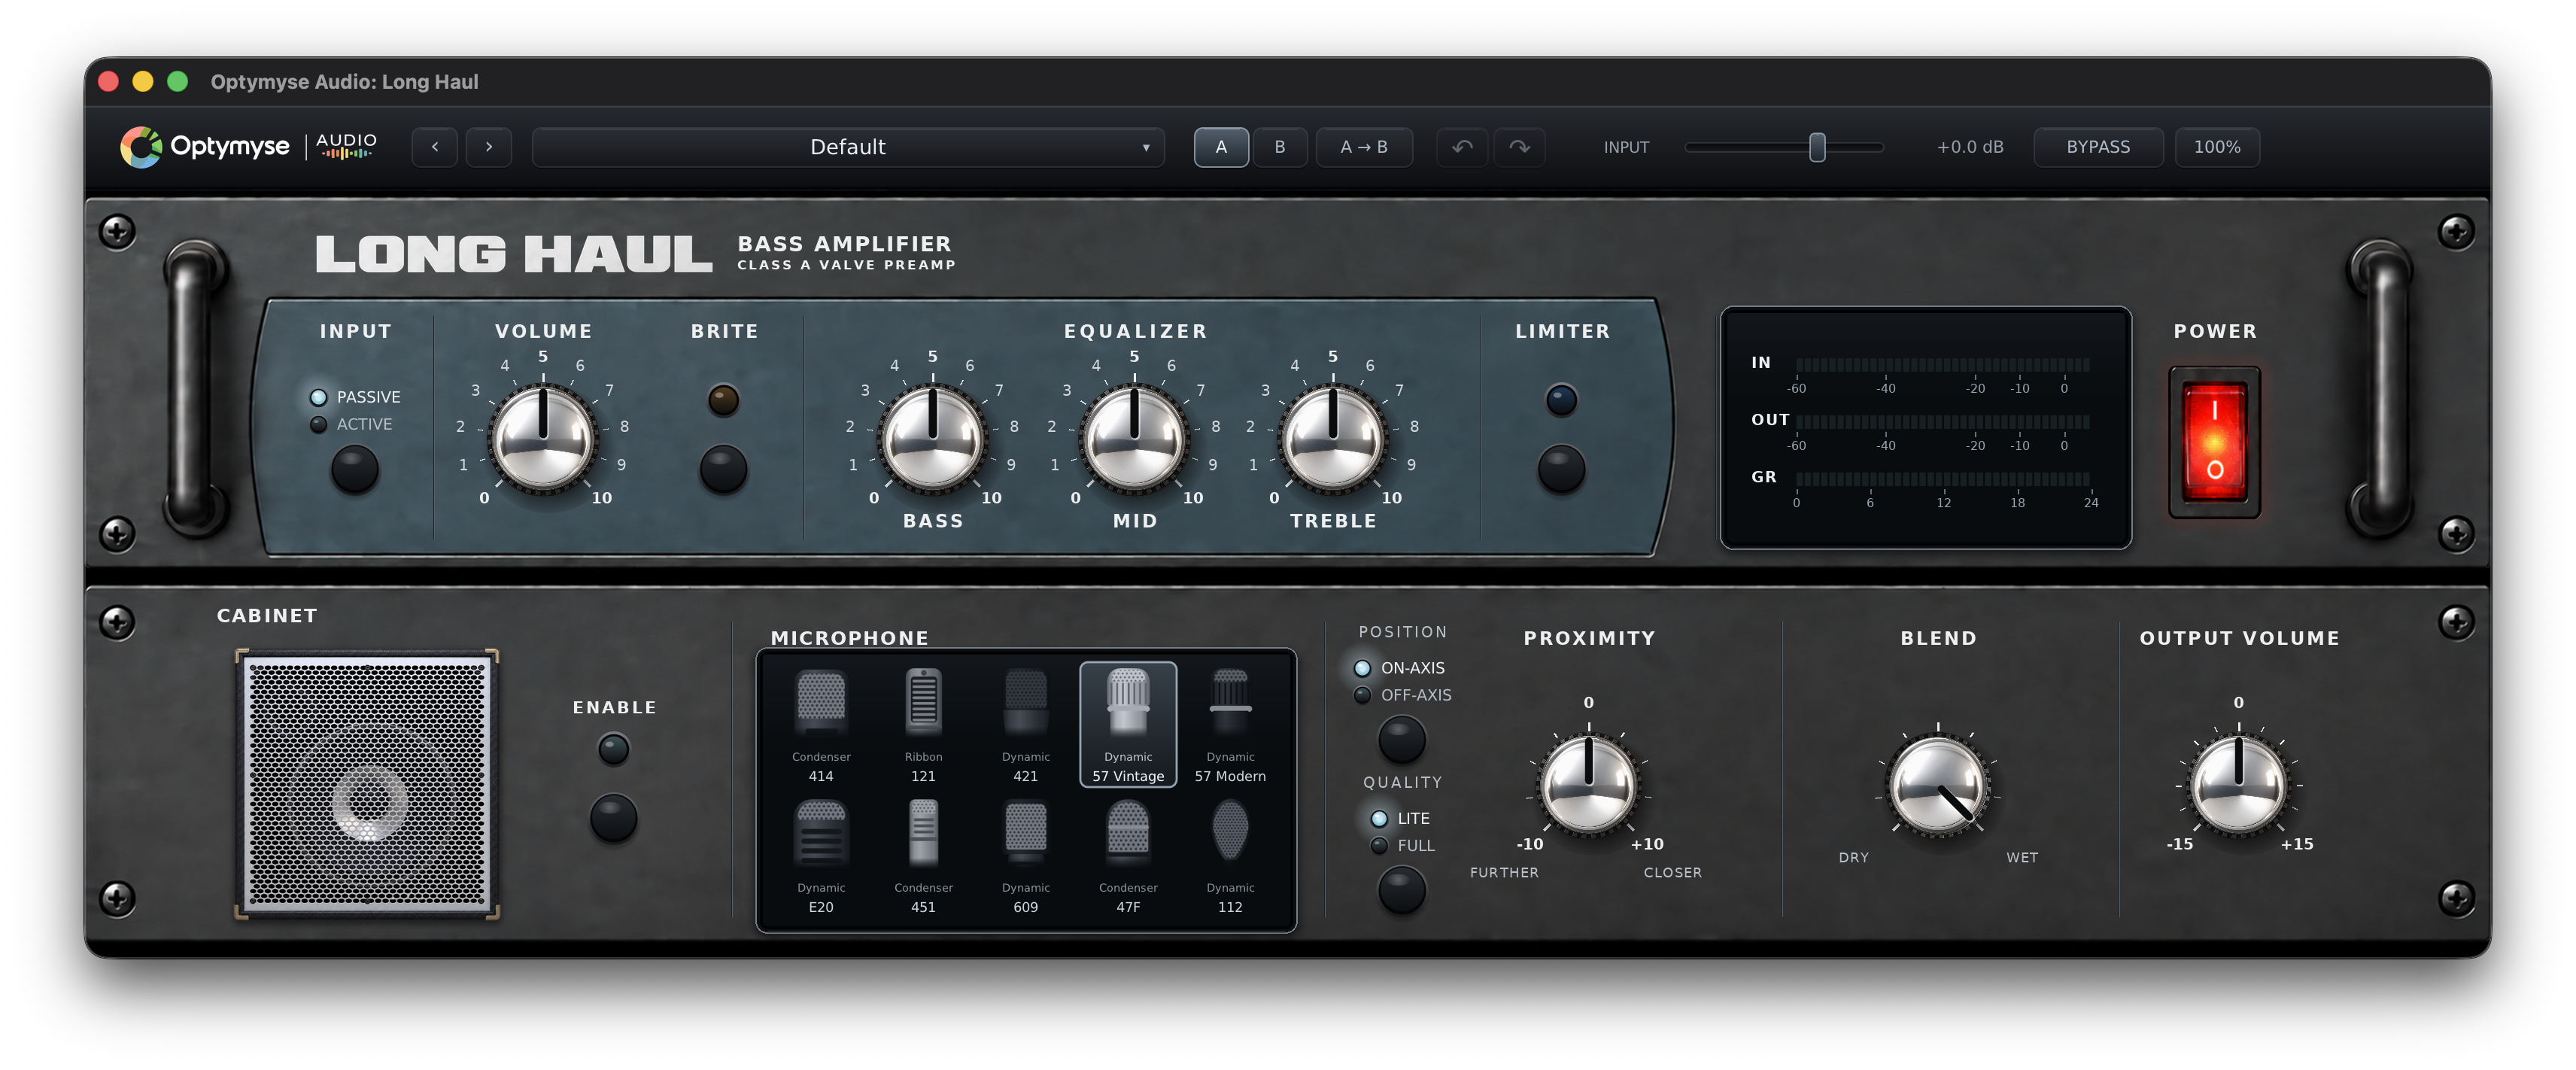2576x1070 pixels.
Task: Select the Dynamic 609 microphone
Action: [x=1025, y=857]
